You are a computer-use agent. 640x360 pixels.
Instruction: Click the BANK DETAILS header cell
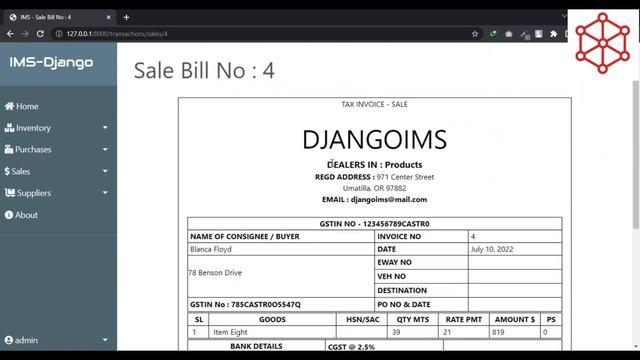[x=256, y=346]
